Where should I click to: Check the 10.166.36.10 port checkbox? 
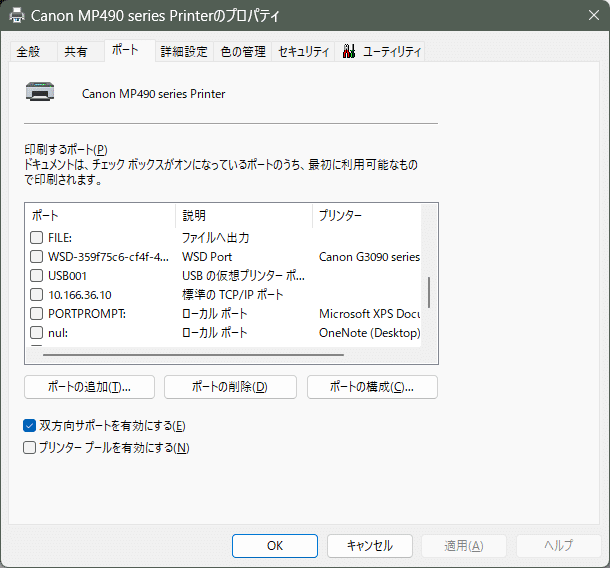tap(37, 295)
